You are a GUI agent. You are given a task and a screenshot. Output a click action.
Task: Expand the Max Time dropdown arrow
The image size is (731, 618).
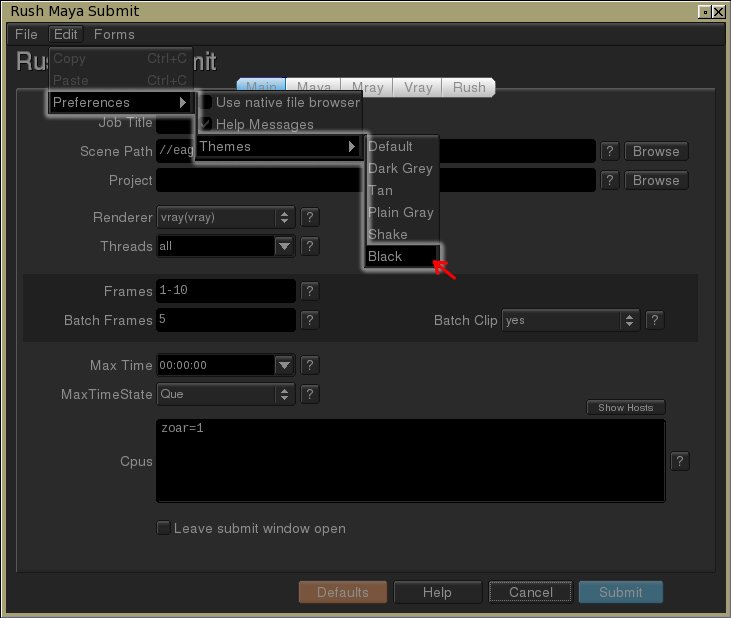284,365
